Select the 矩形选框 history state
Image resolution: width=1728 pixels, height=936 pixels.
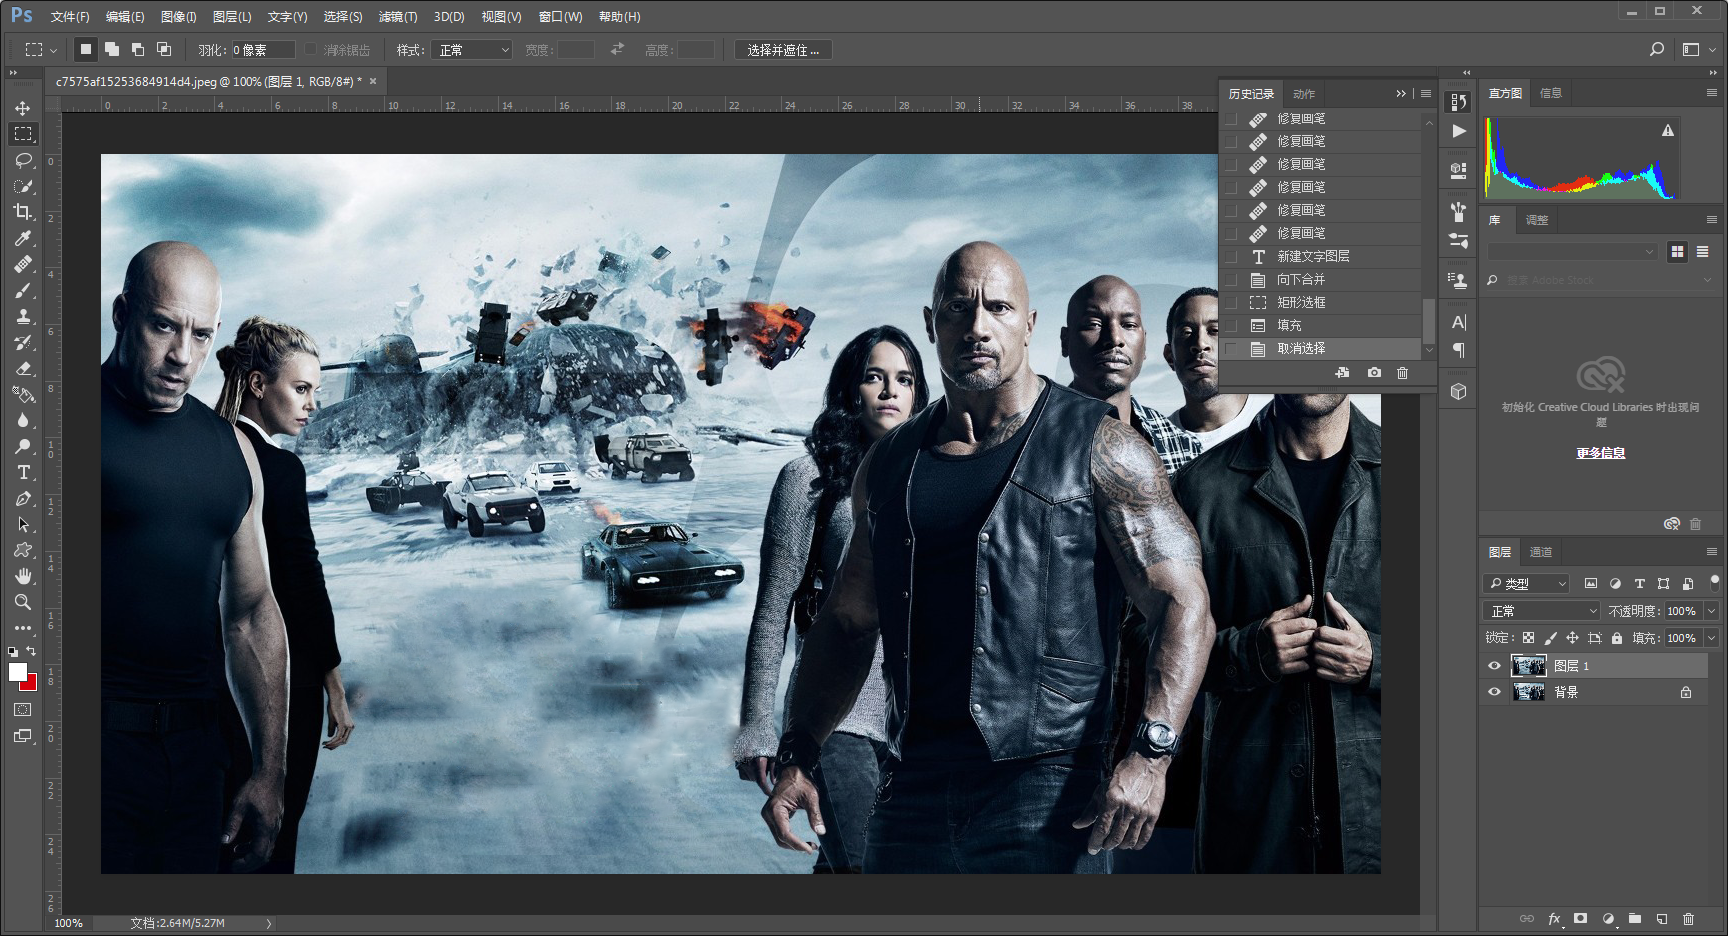click(1322, 303)
